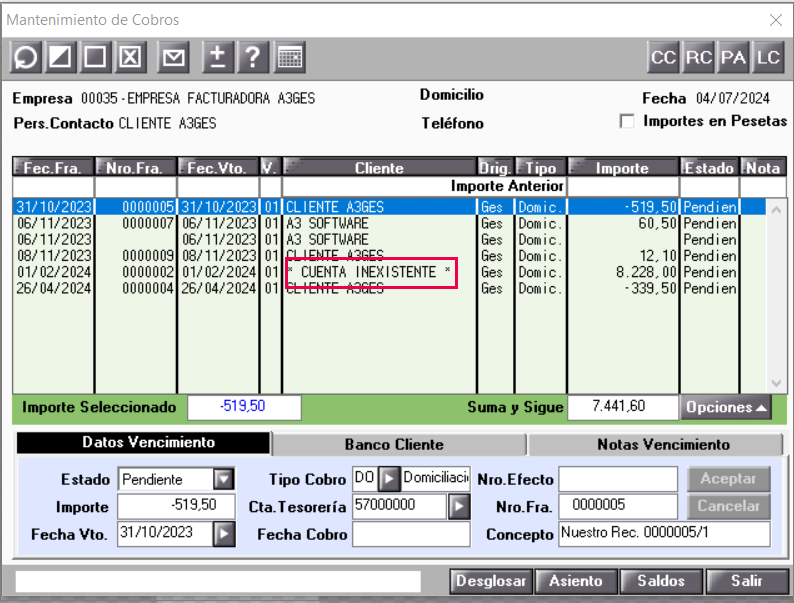Open the Cta.Tesorería lookup arrow
Screen dimensions: 794x603
click(459, 507)
